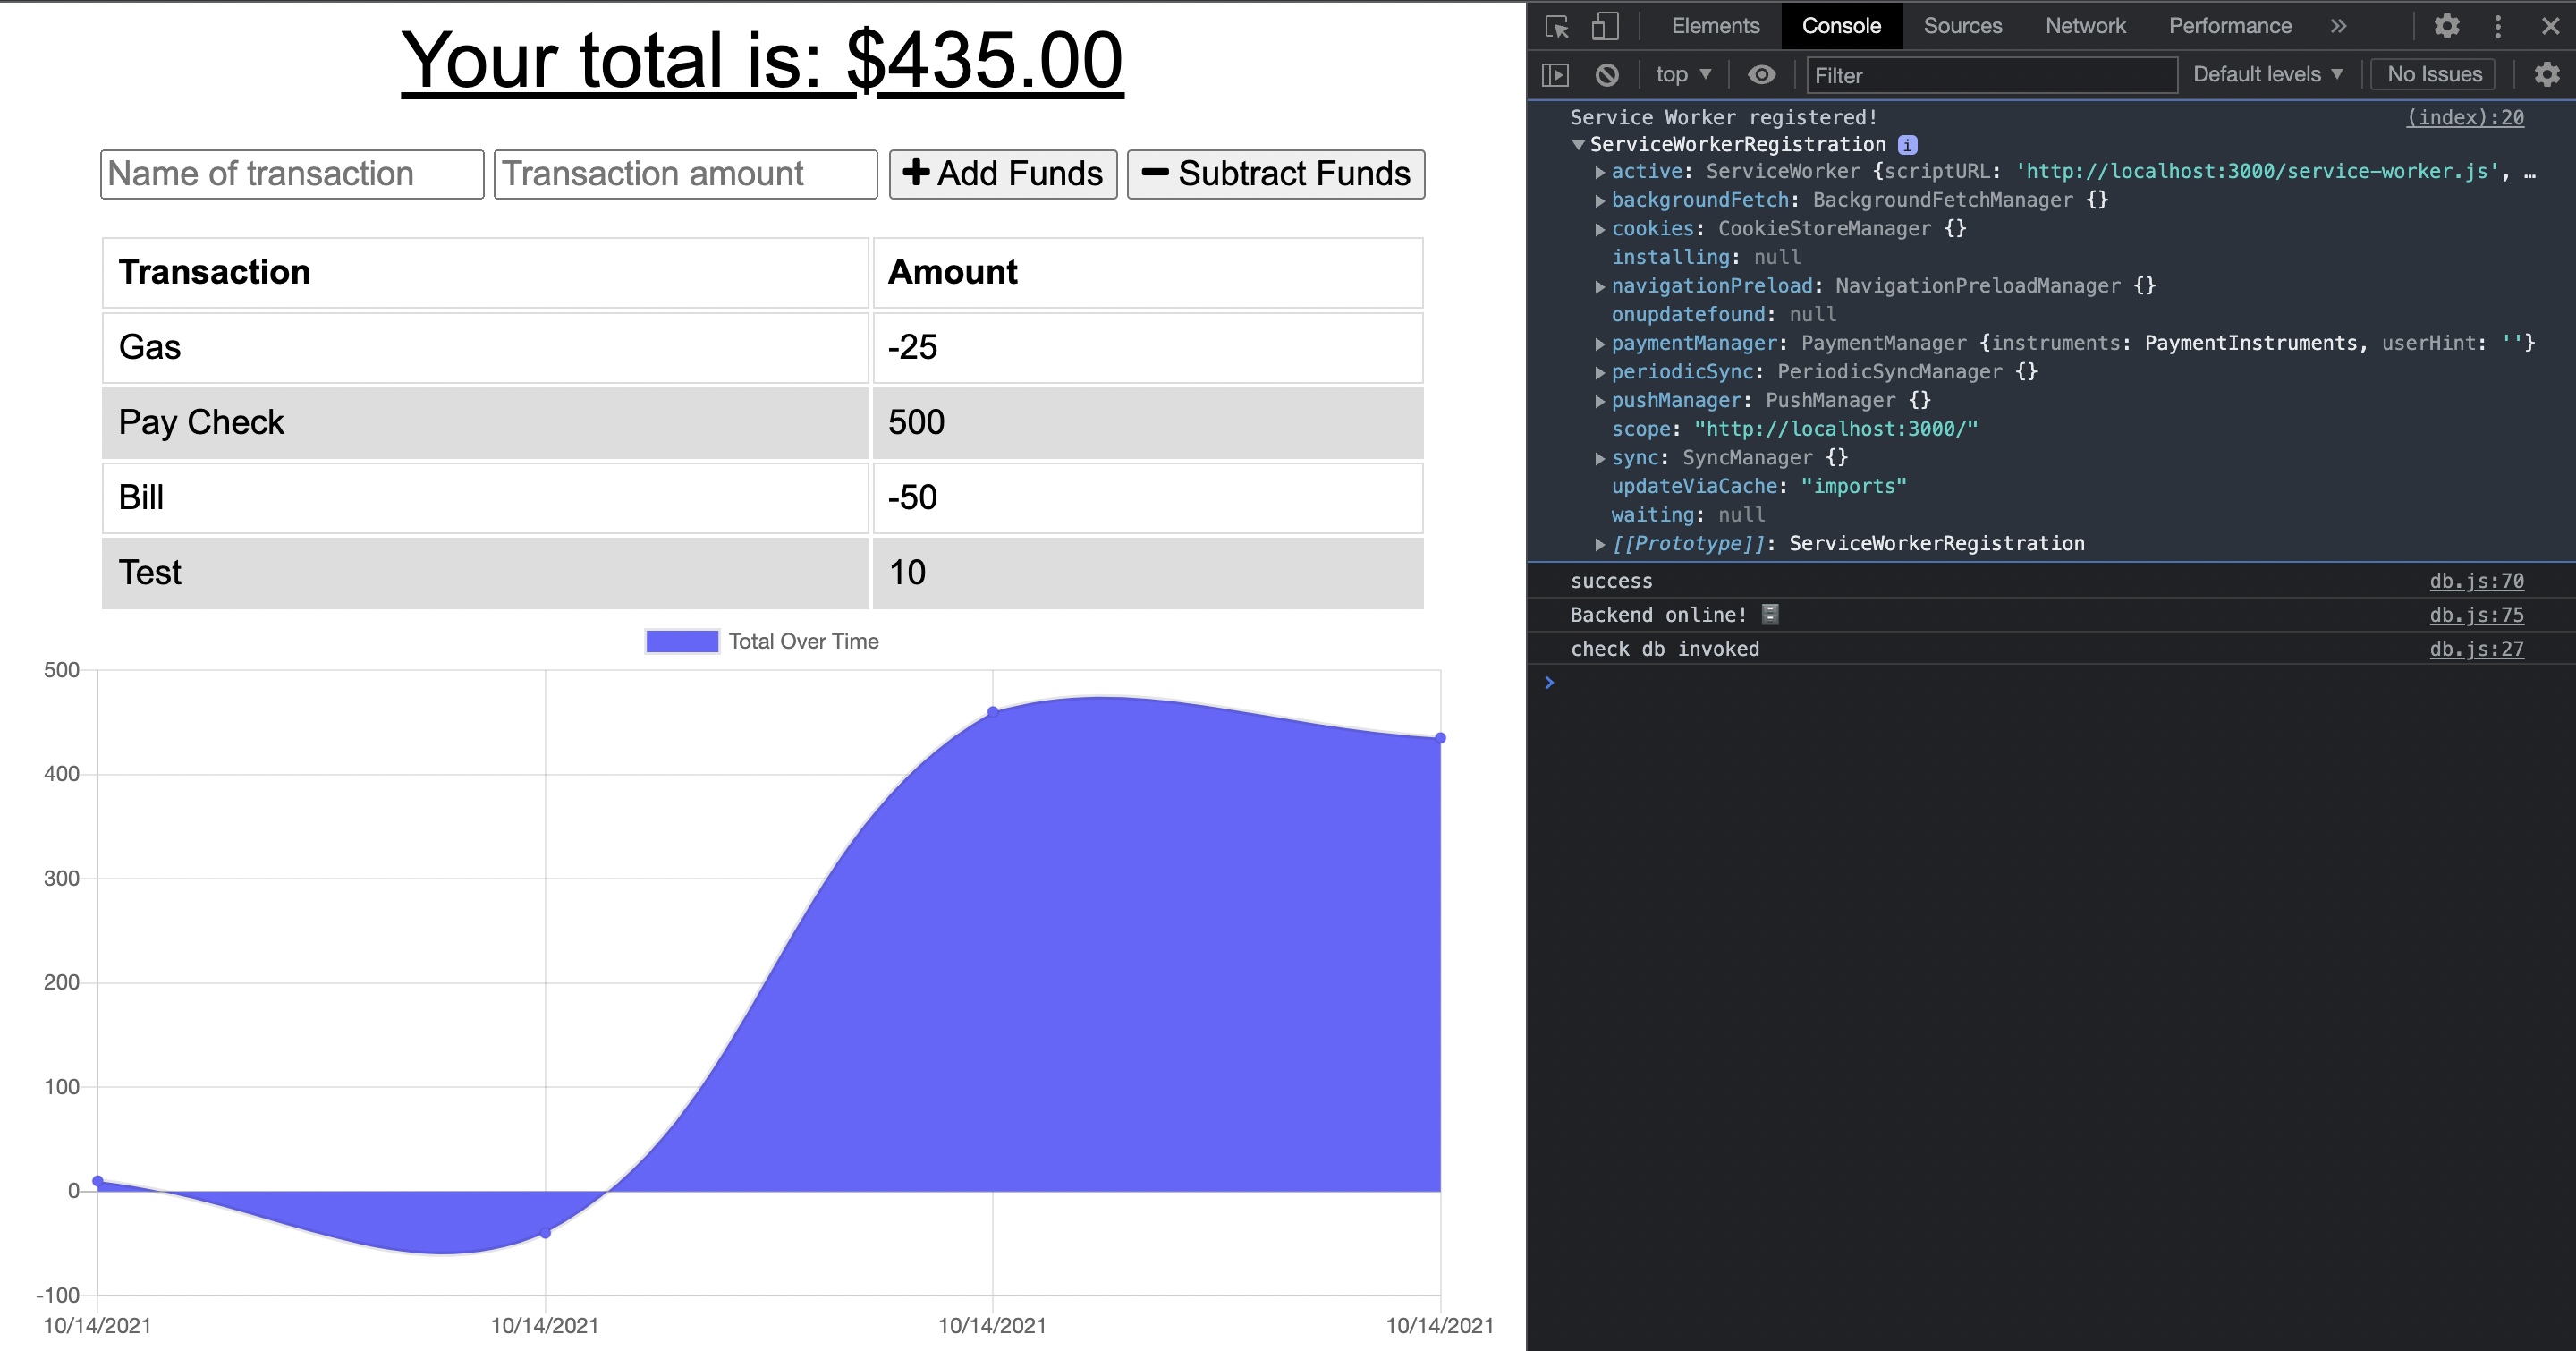Click the chart data point near 460
This screenshot has height=1351, width=2576.
(x=993, y=712)
